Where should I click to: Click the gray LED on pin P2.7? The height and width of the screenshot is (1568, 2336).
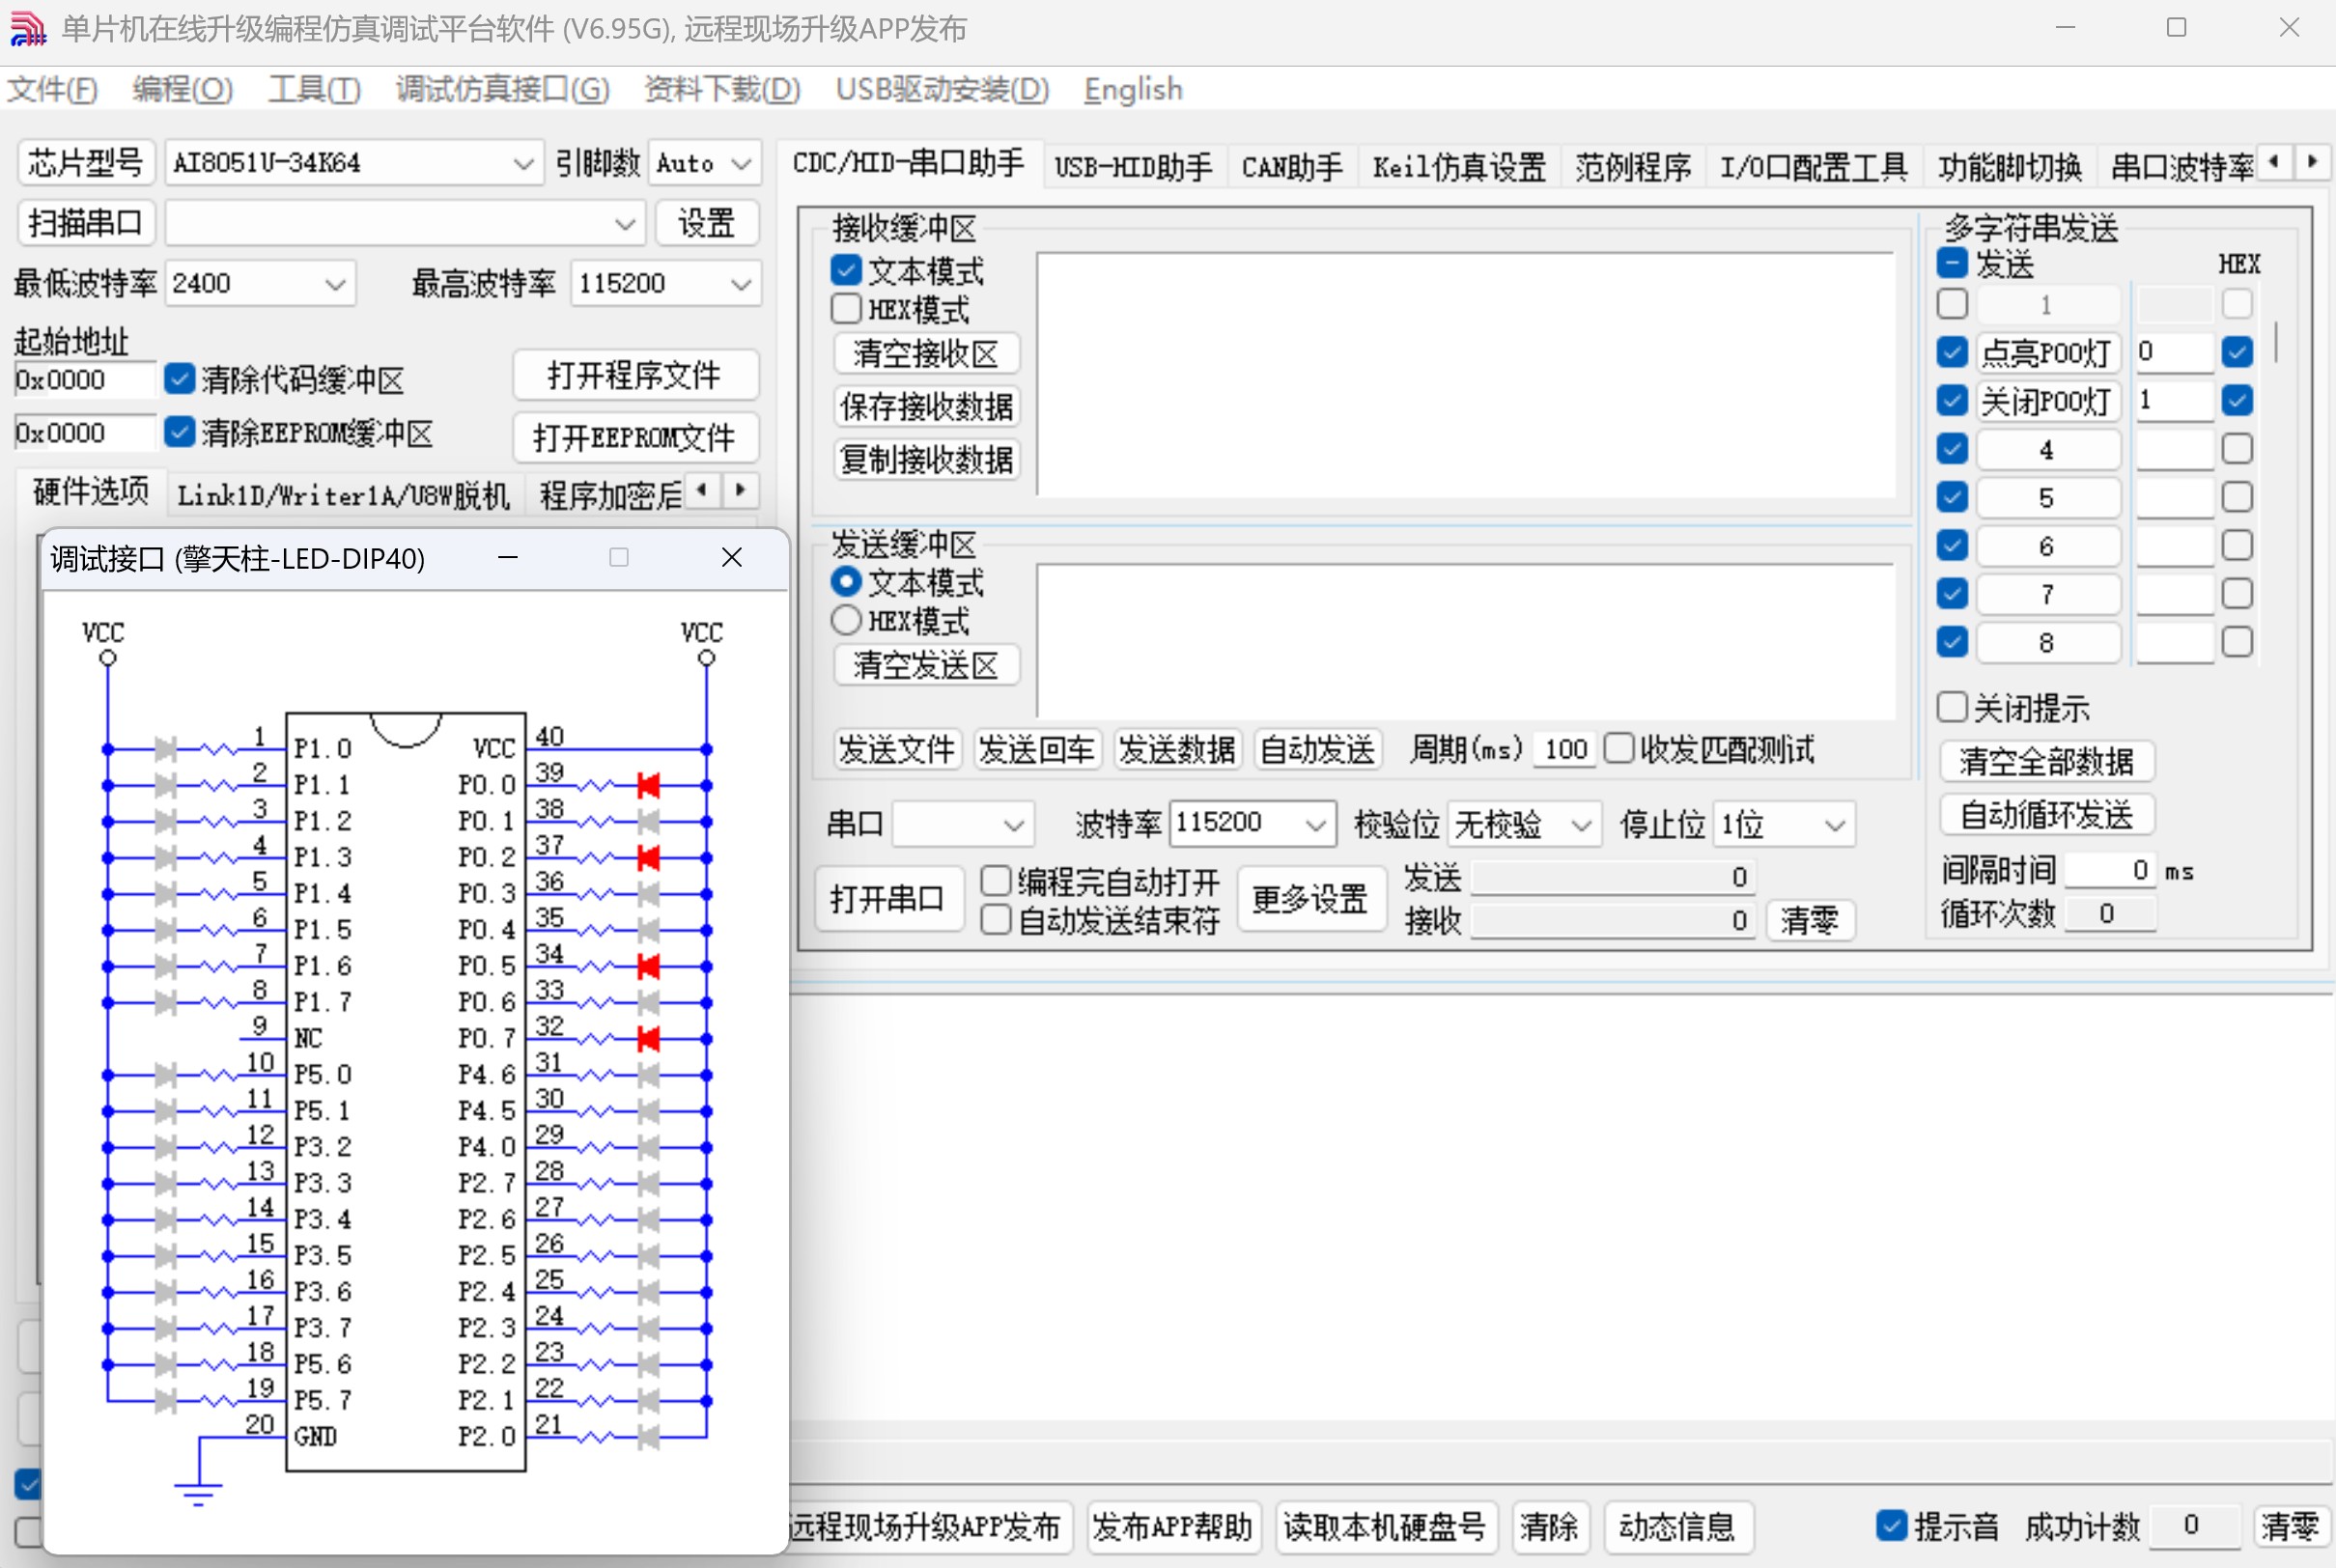pyautogui.click(x=648, y=1184)
